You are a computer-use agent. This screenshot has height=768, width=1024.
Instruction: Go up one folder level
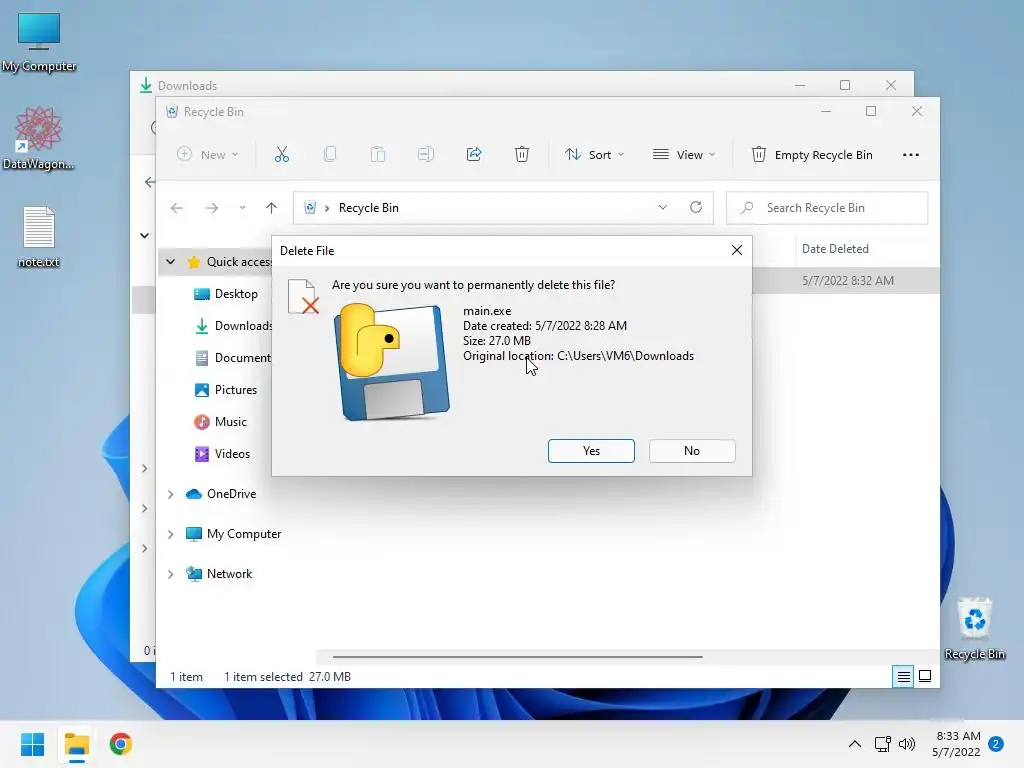tap(272, 208)
